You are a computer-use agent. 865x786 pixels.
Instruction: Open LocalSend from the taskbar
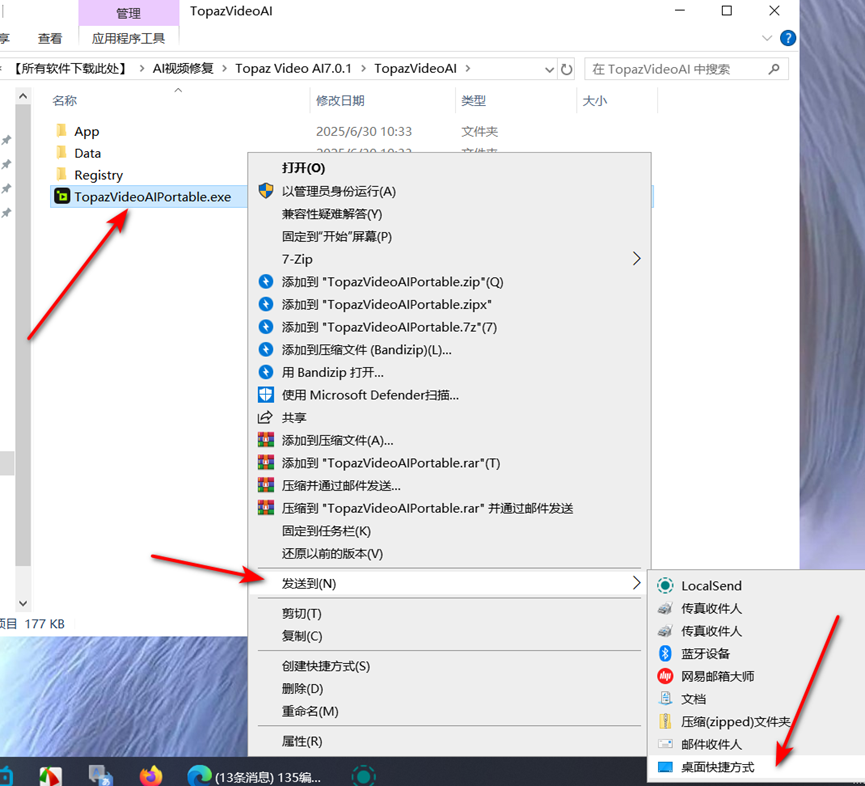pos(364,776)
